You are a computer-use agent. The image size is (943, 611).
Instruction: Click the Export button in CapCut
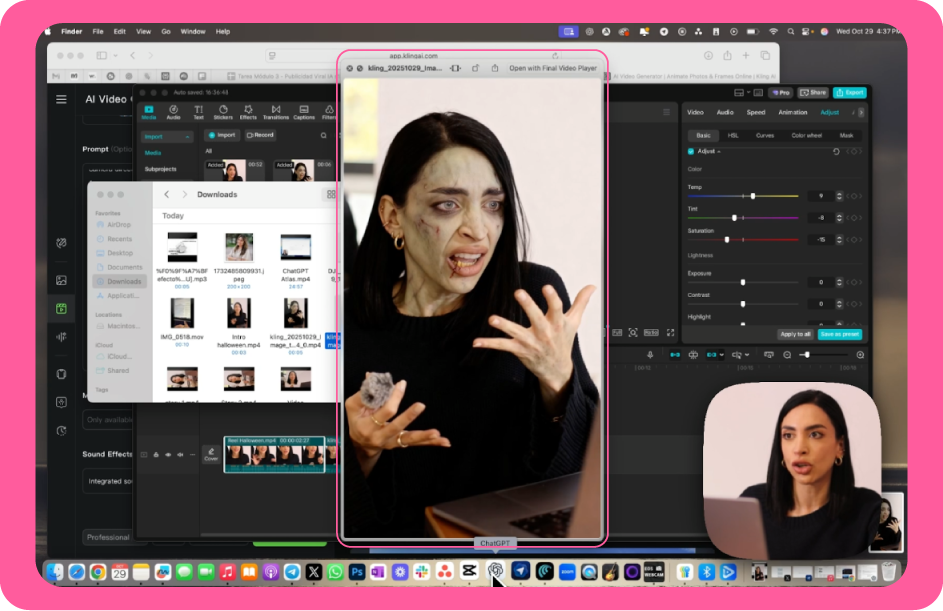850,93
